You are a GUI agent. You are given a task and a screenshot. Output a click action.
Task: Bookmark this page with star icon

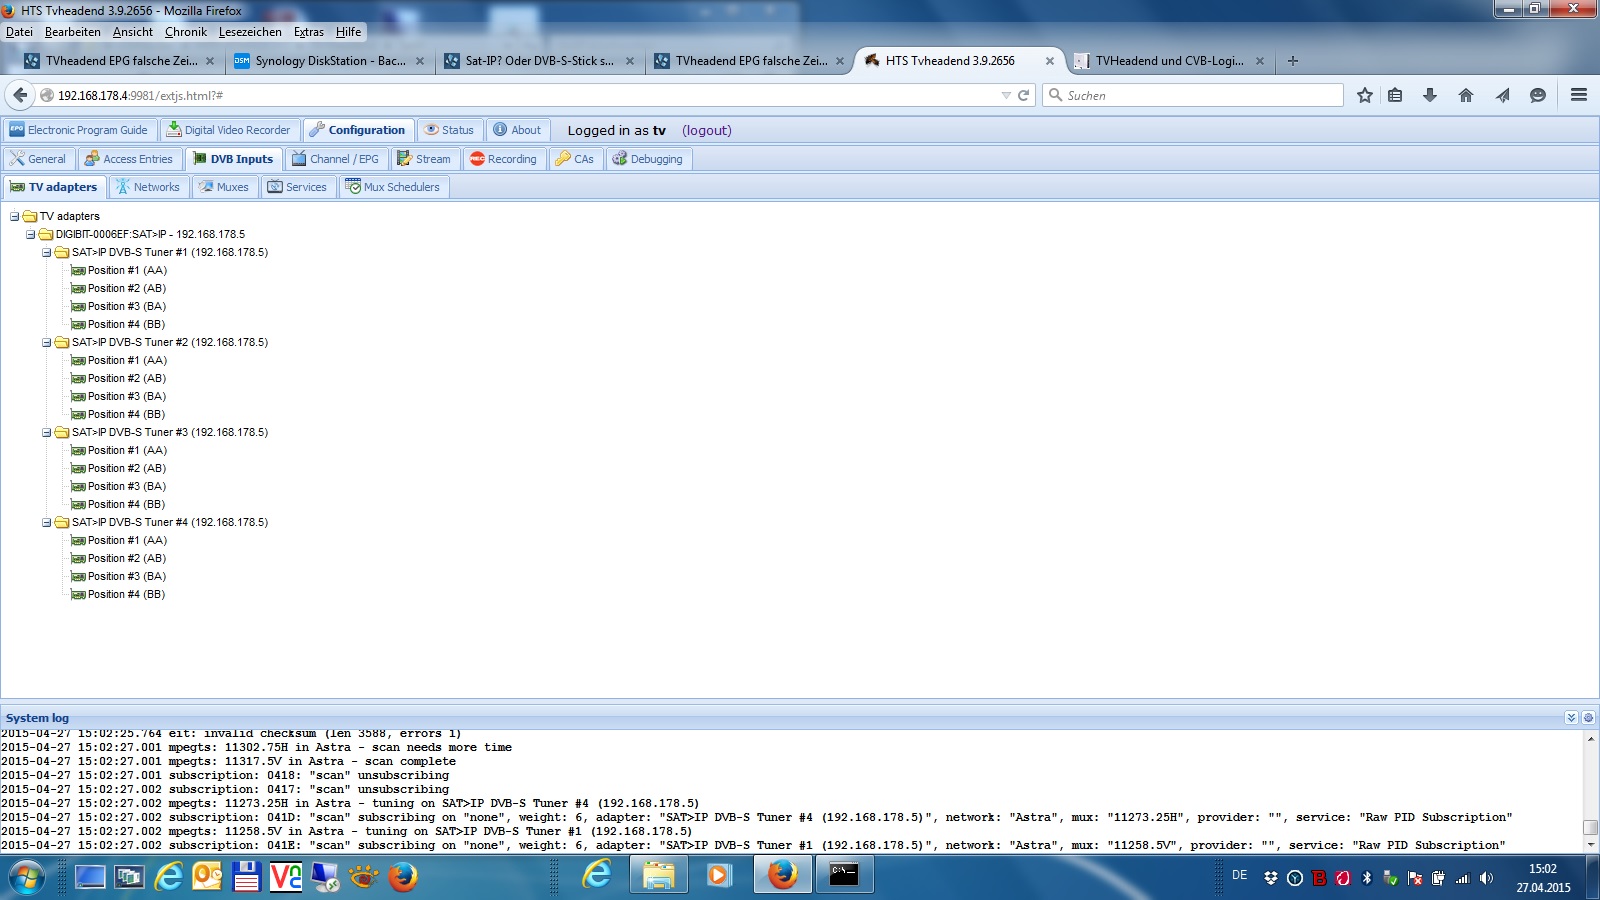(1365, 95)
